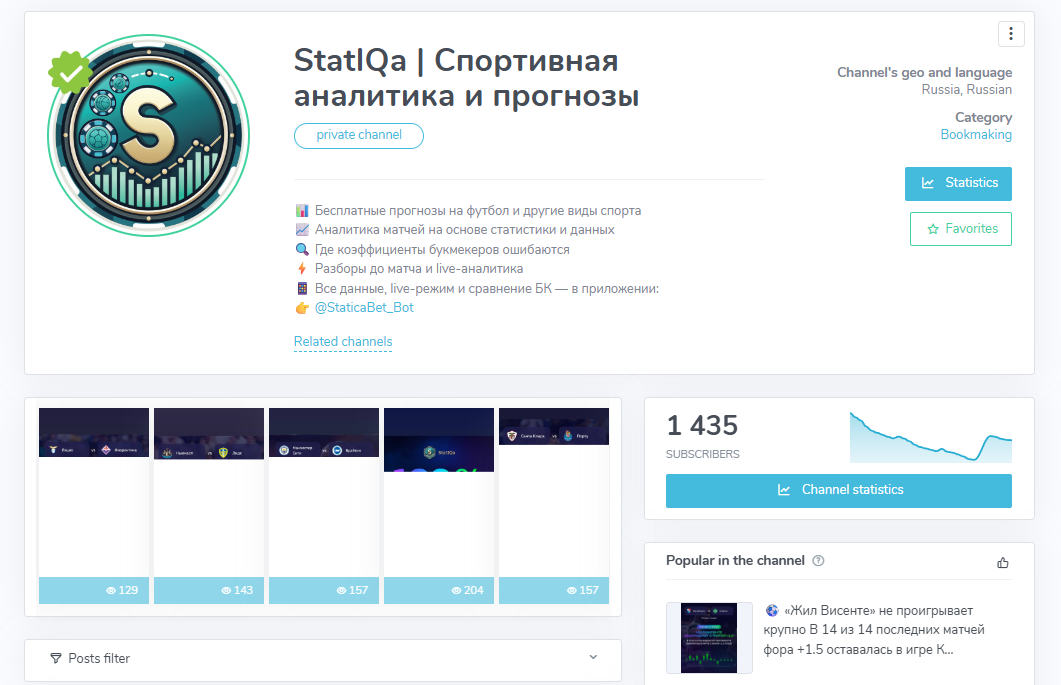The image size is (1061, 685).
Task: Click the private channel badge
Action: 358,135
